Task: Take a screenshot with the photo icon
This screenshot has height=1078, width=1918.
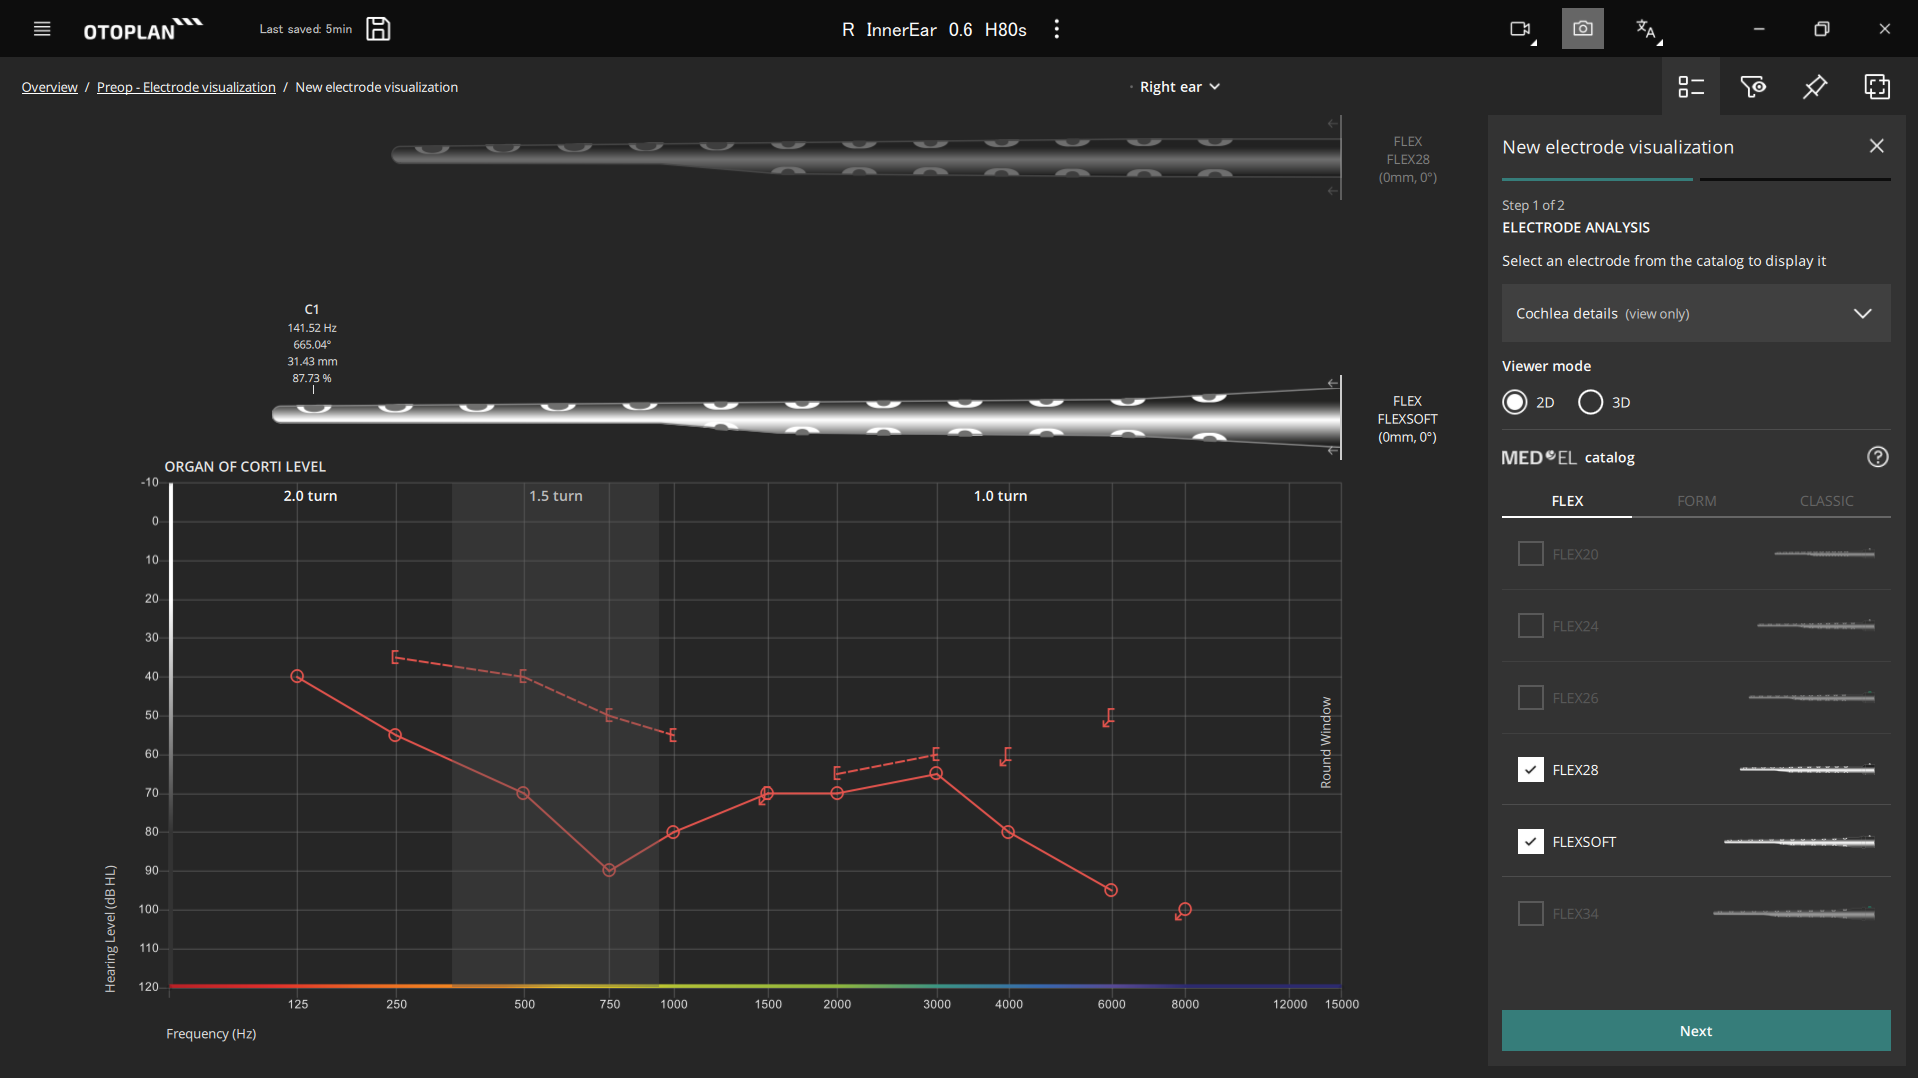Action: coord(1582,29)
